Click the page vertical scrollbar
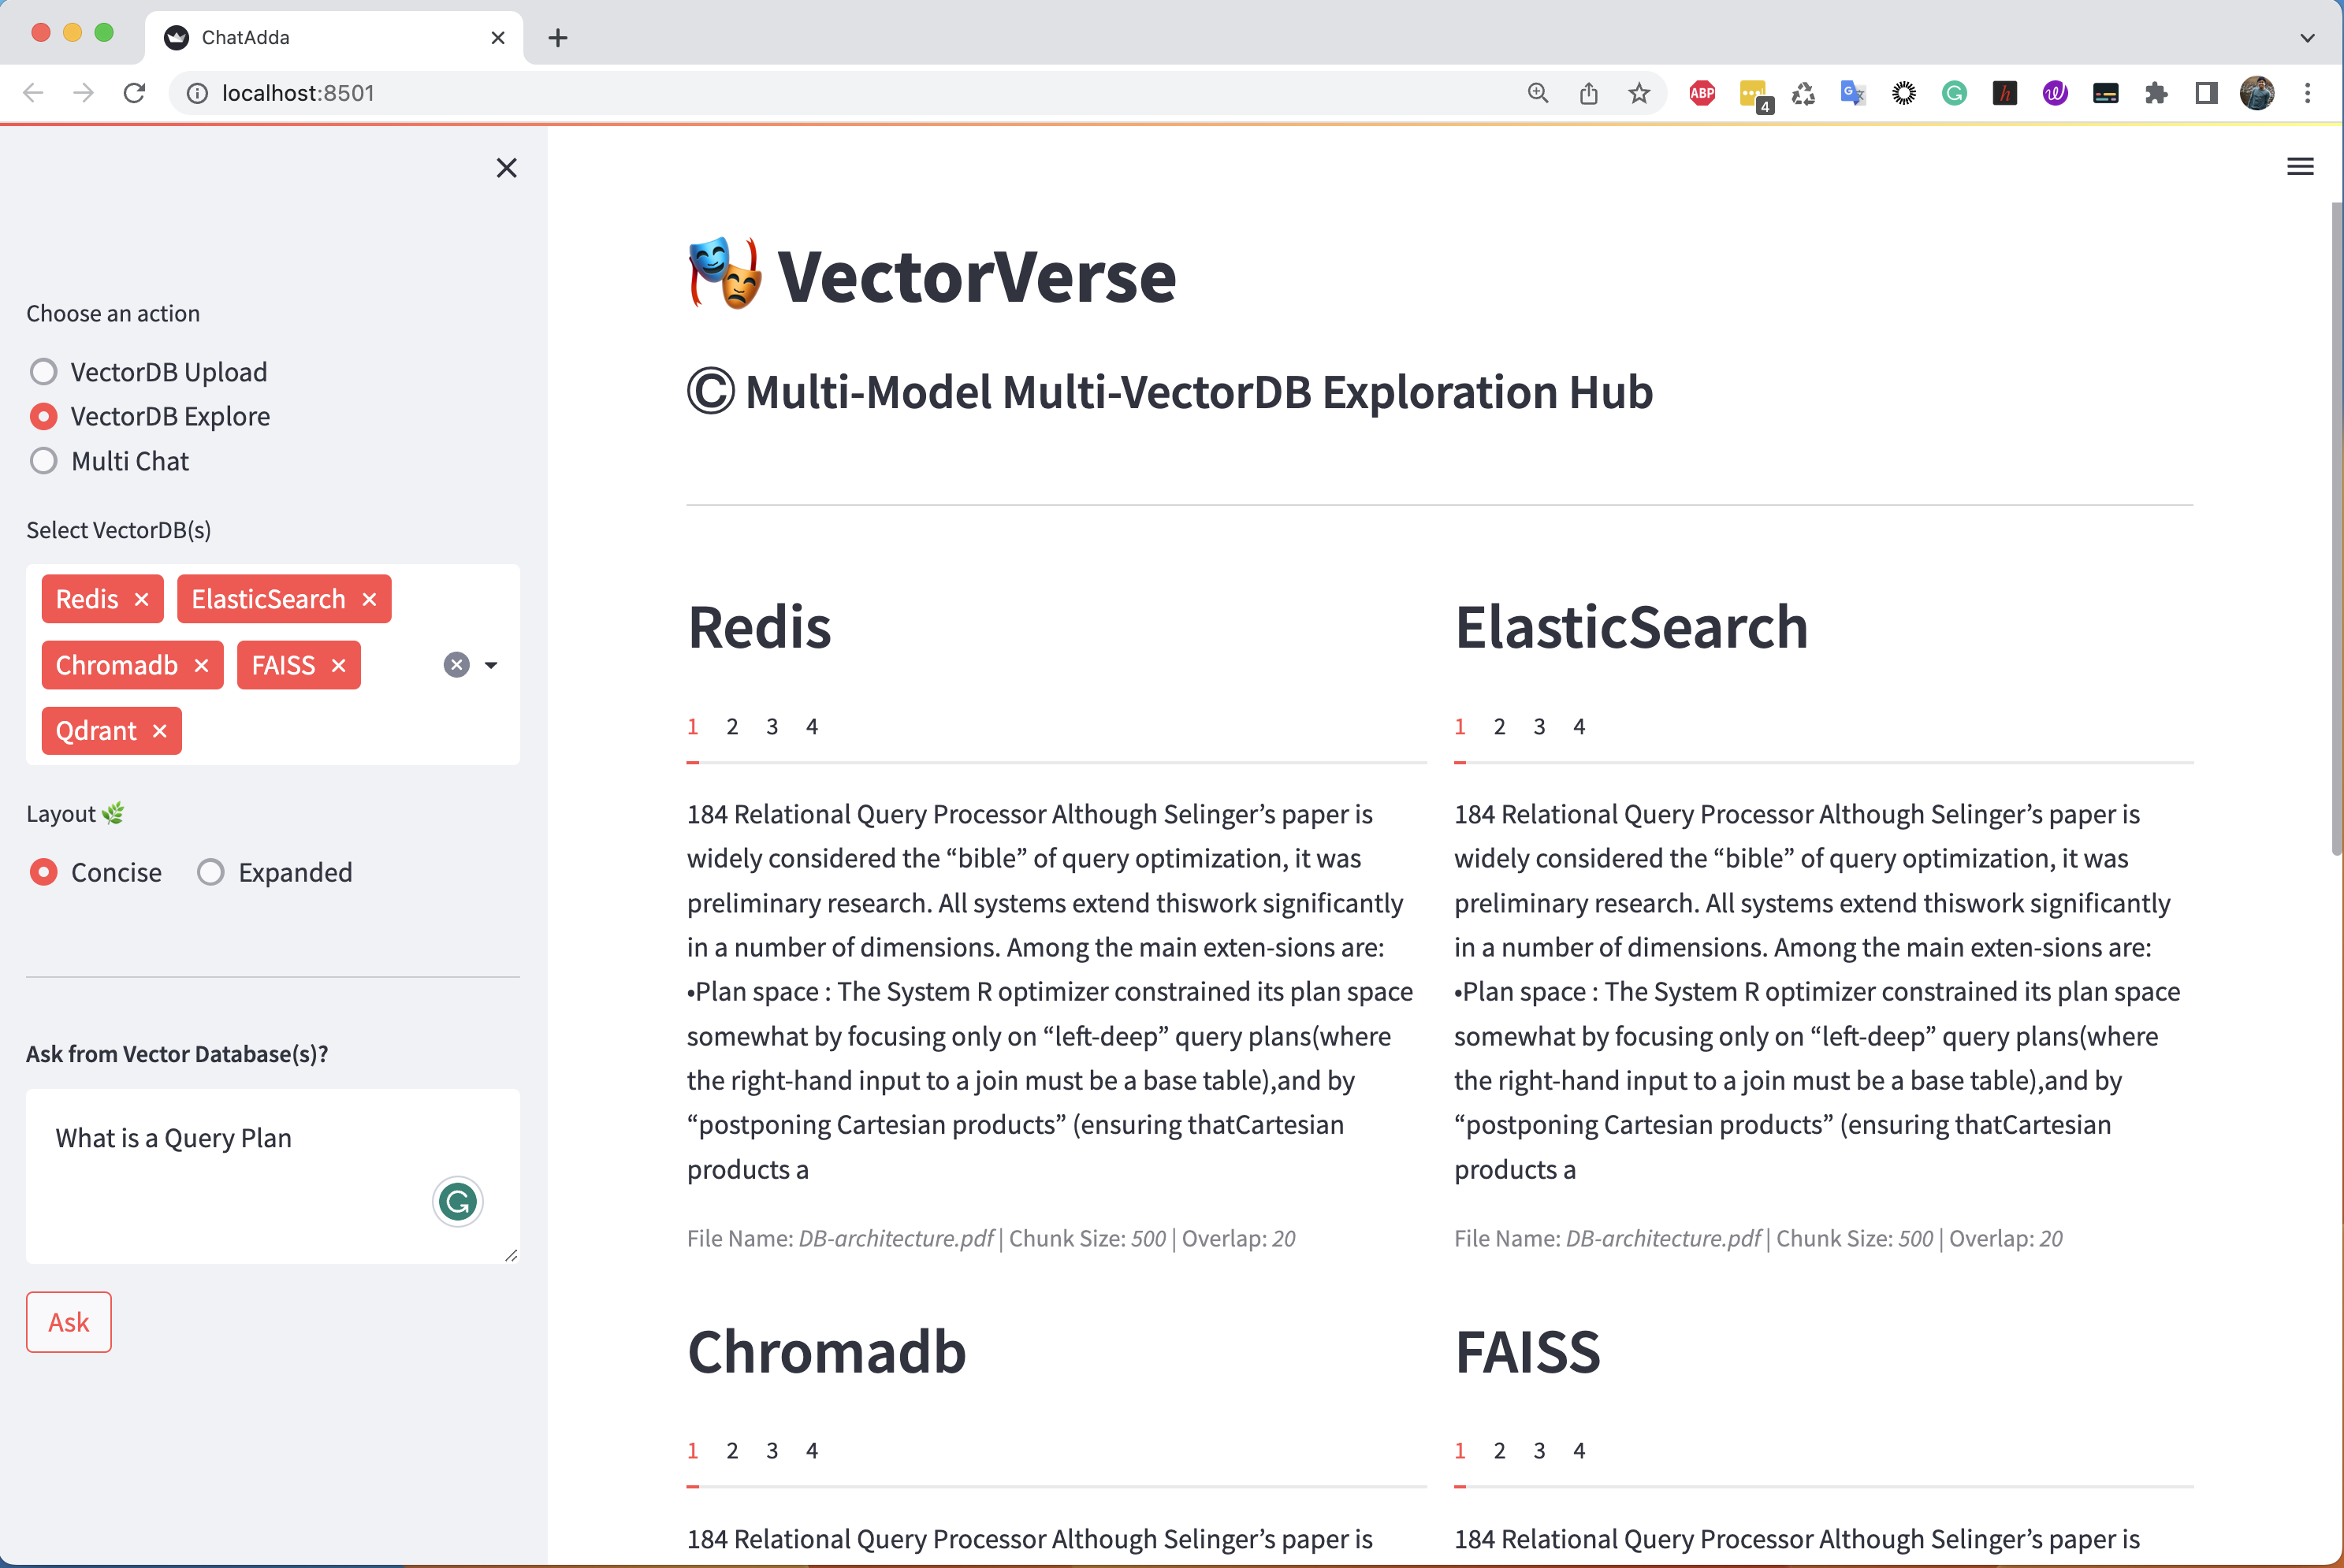Screen dimensions: 2344x1568 tap(2337, 530)
